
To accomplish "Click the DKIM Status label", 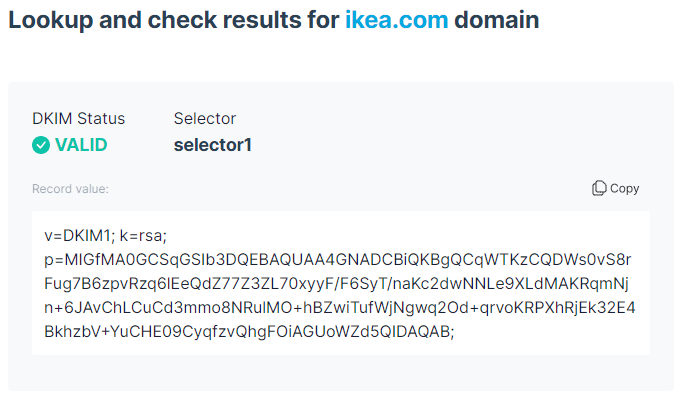I will pos(79,118).
